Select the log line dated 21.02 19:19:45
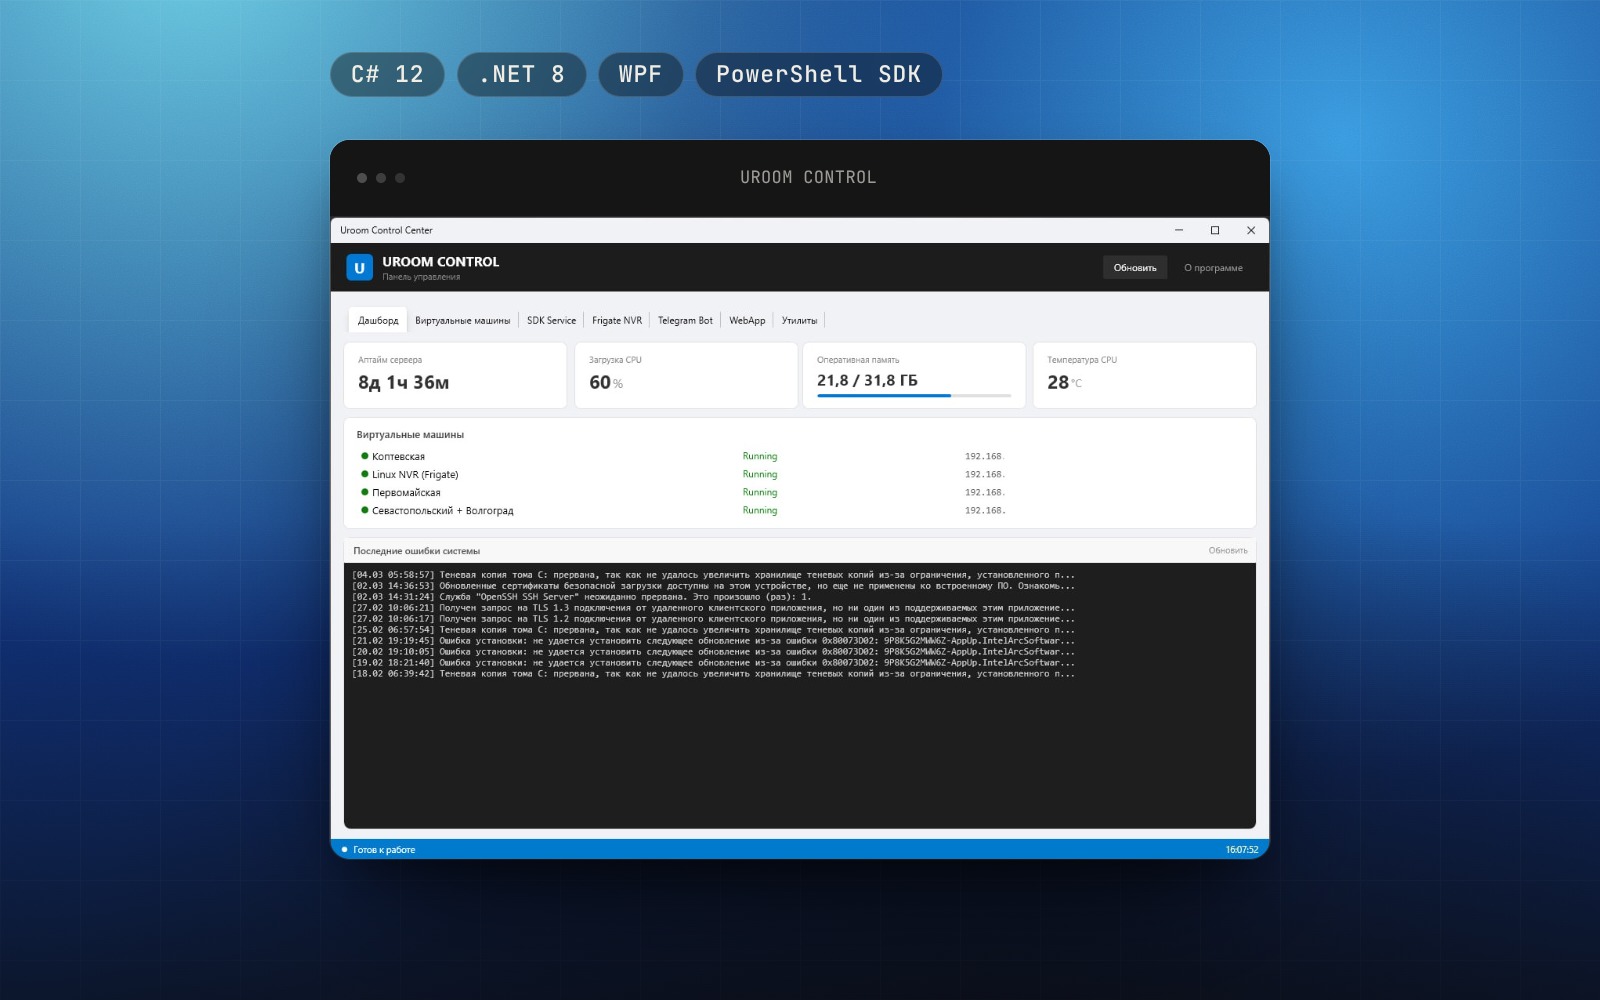 click(x=713, y=641)
